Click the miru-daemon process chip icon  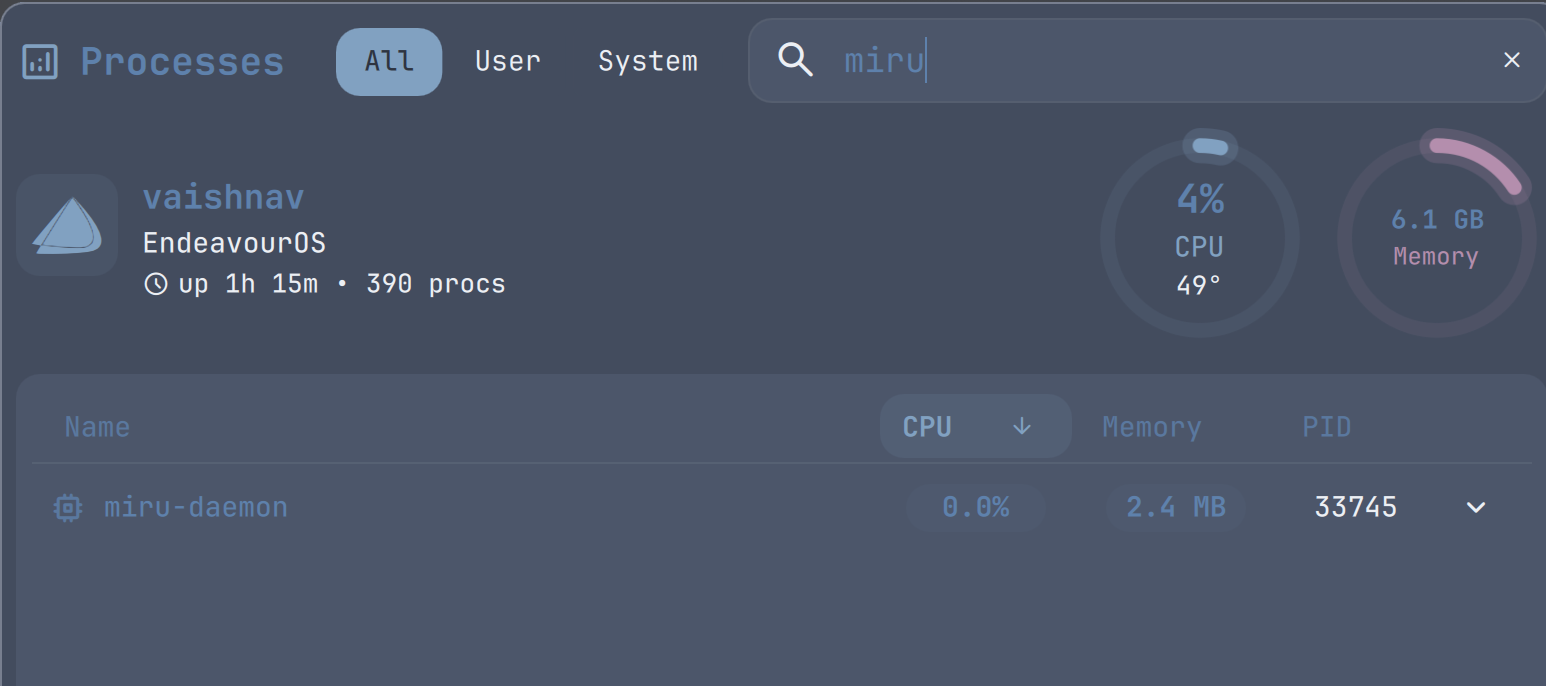click(67, 508)
